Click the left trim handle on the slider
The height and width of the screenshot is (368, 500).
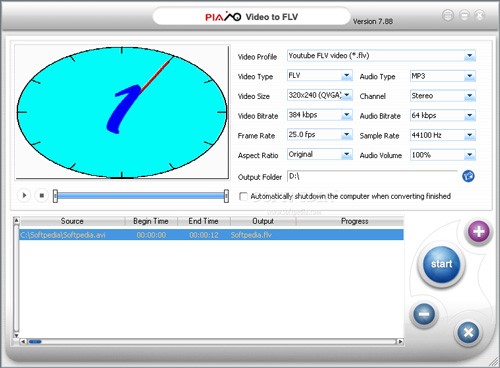click(x=55, y=196)
